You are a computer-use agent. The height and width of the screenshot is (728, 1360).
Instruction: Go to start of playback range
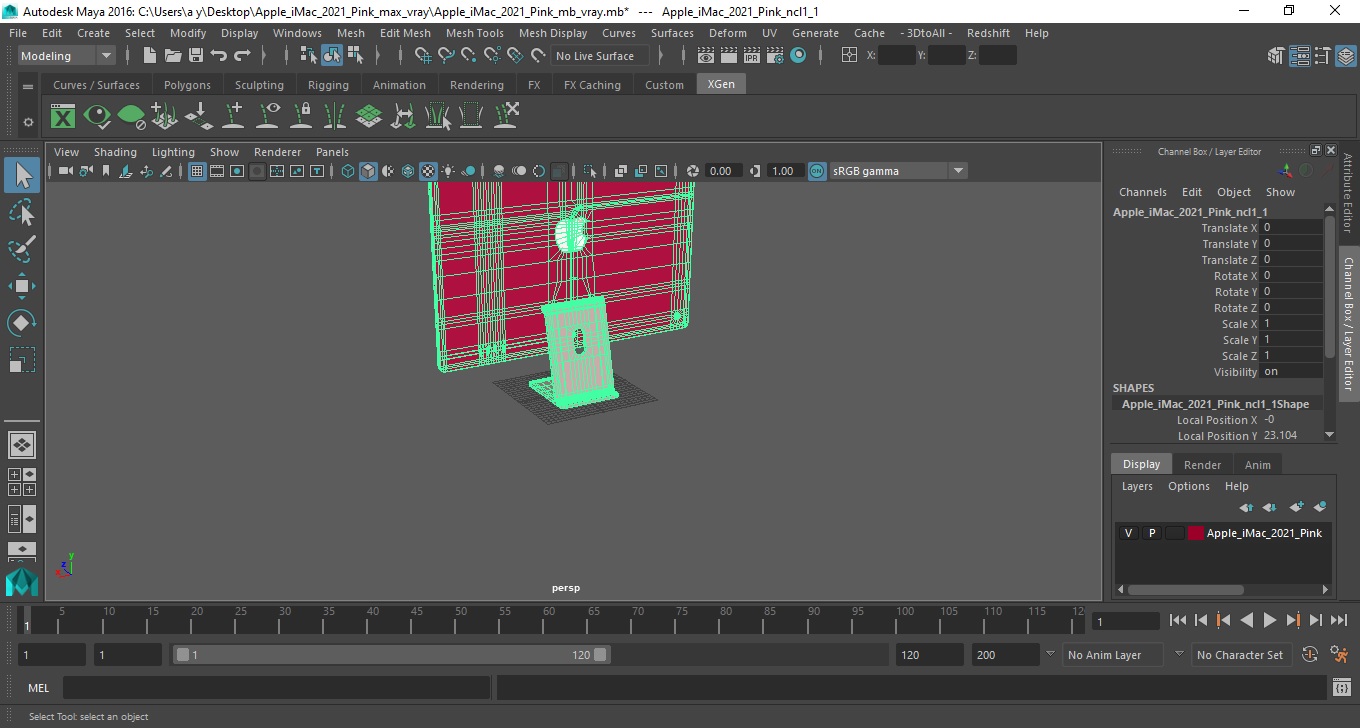click(x=1177, y=621)
